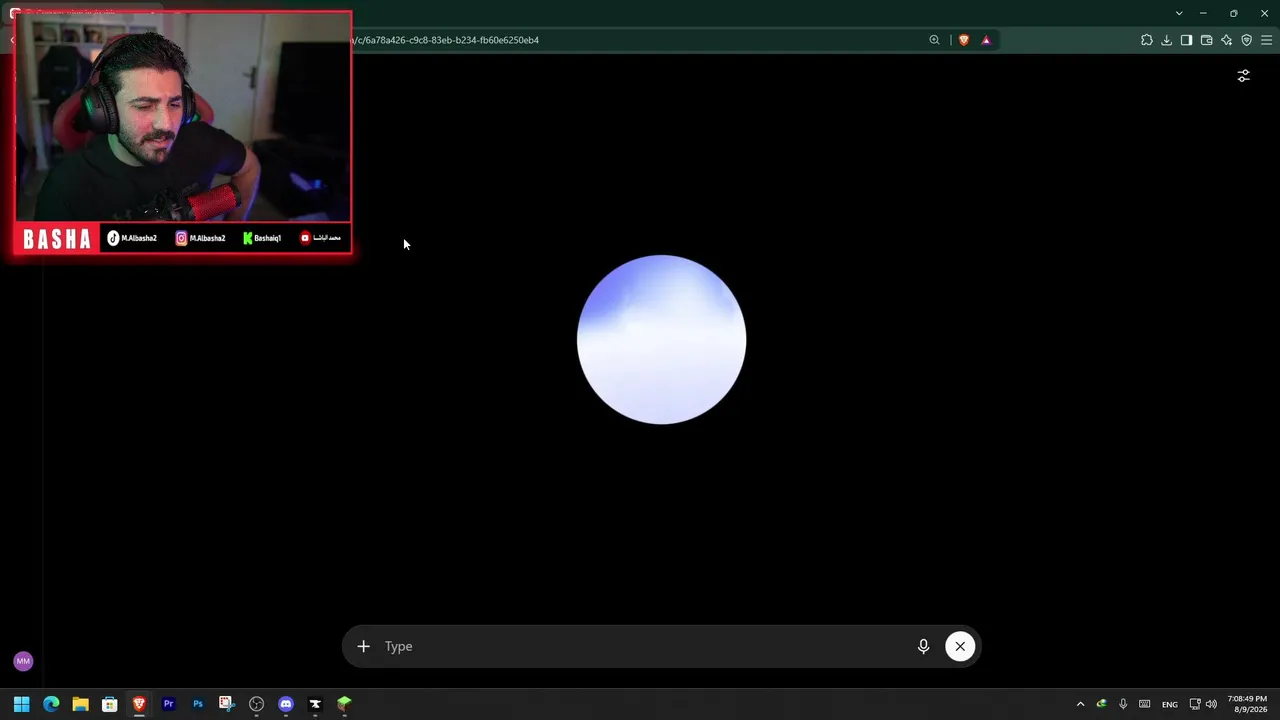Click the page URL in address bar

click(446, 40)
